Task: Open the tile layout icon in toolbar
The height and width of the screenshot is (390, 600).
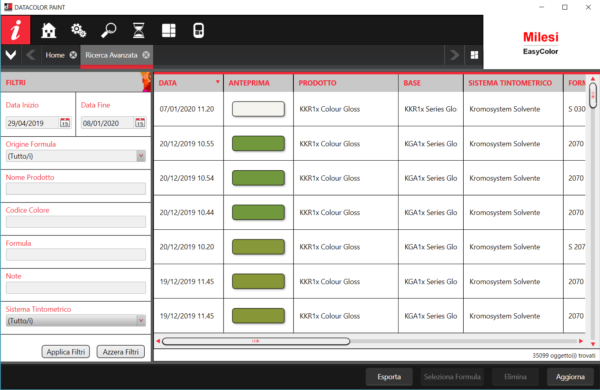Action: 168,30
